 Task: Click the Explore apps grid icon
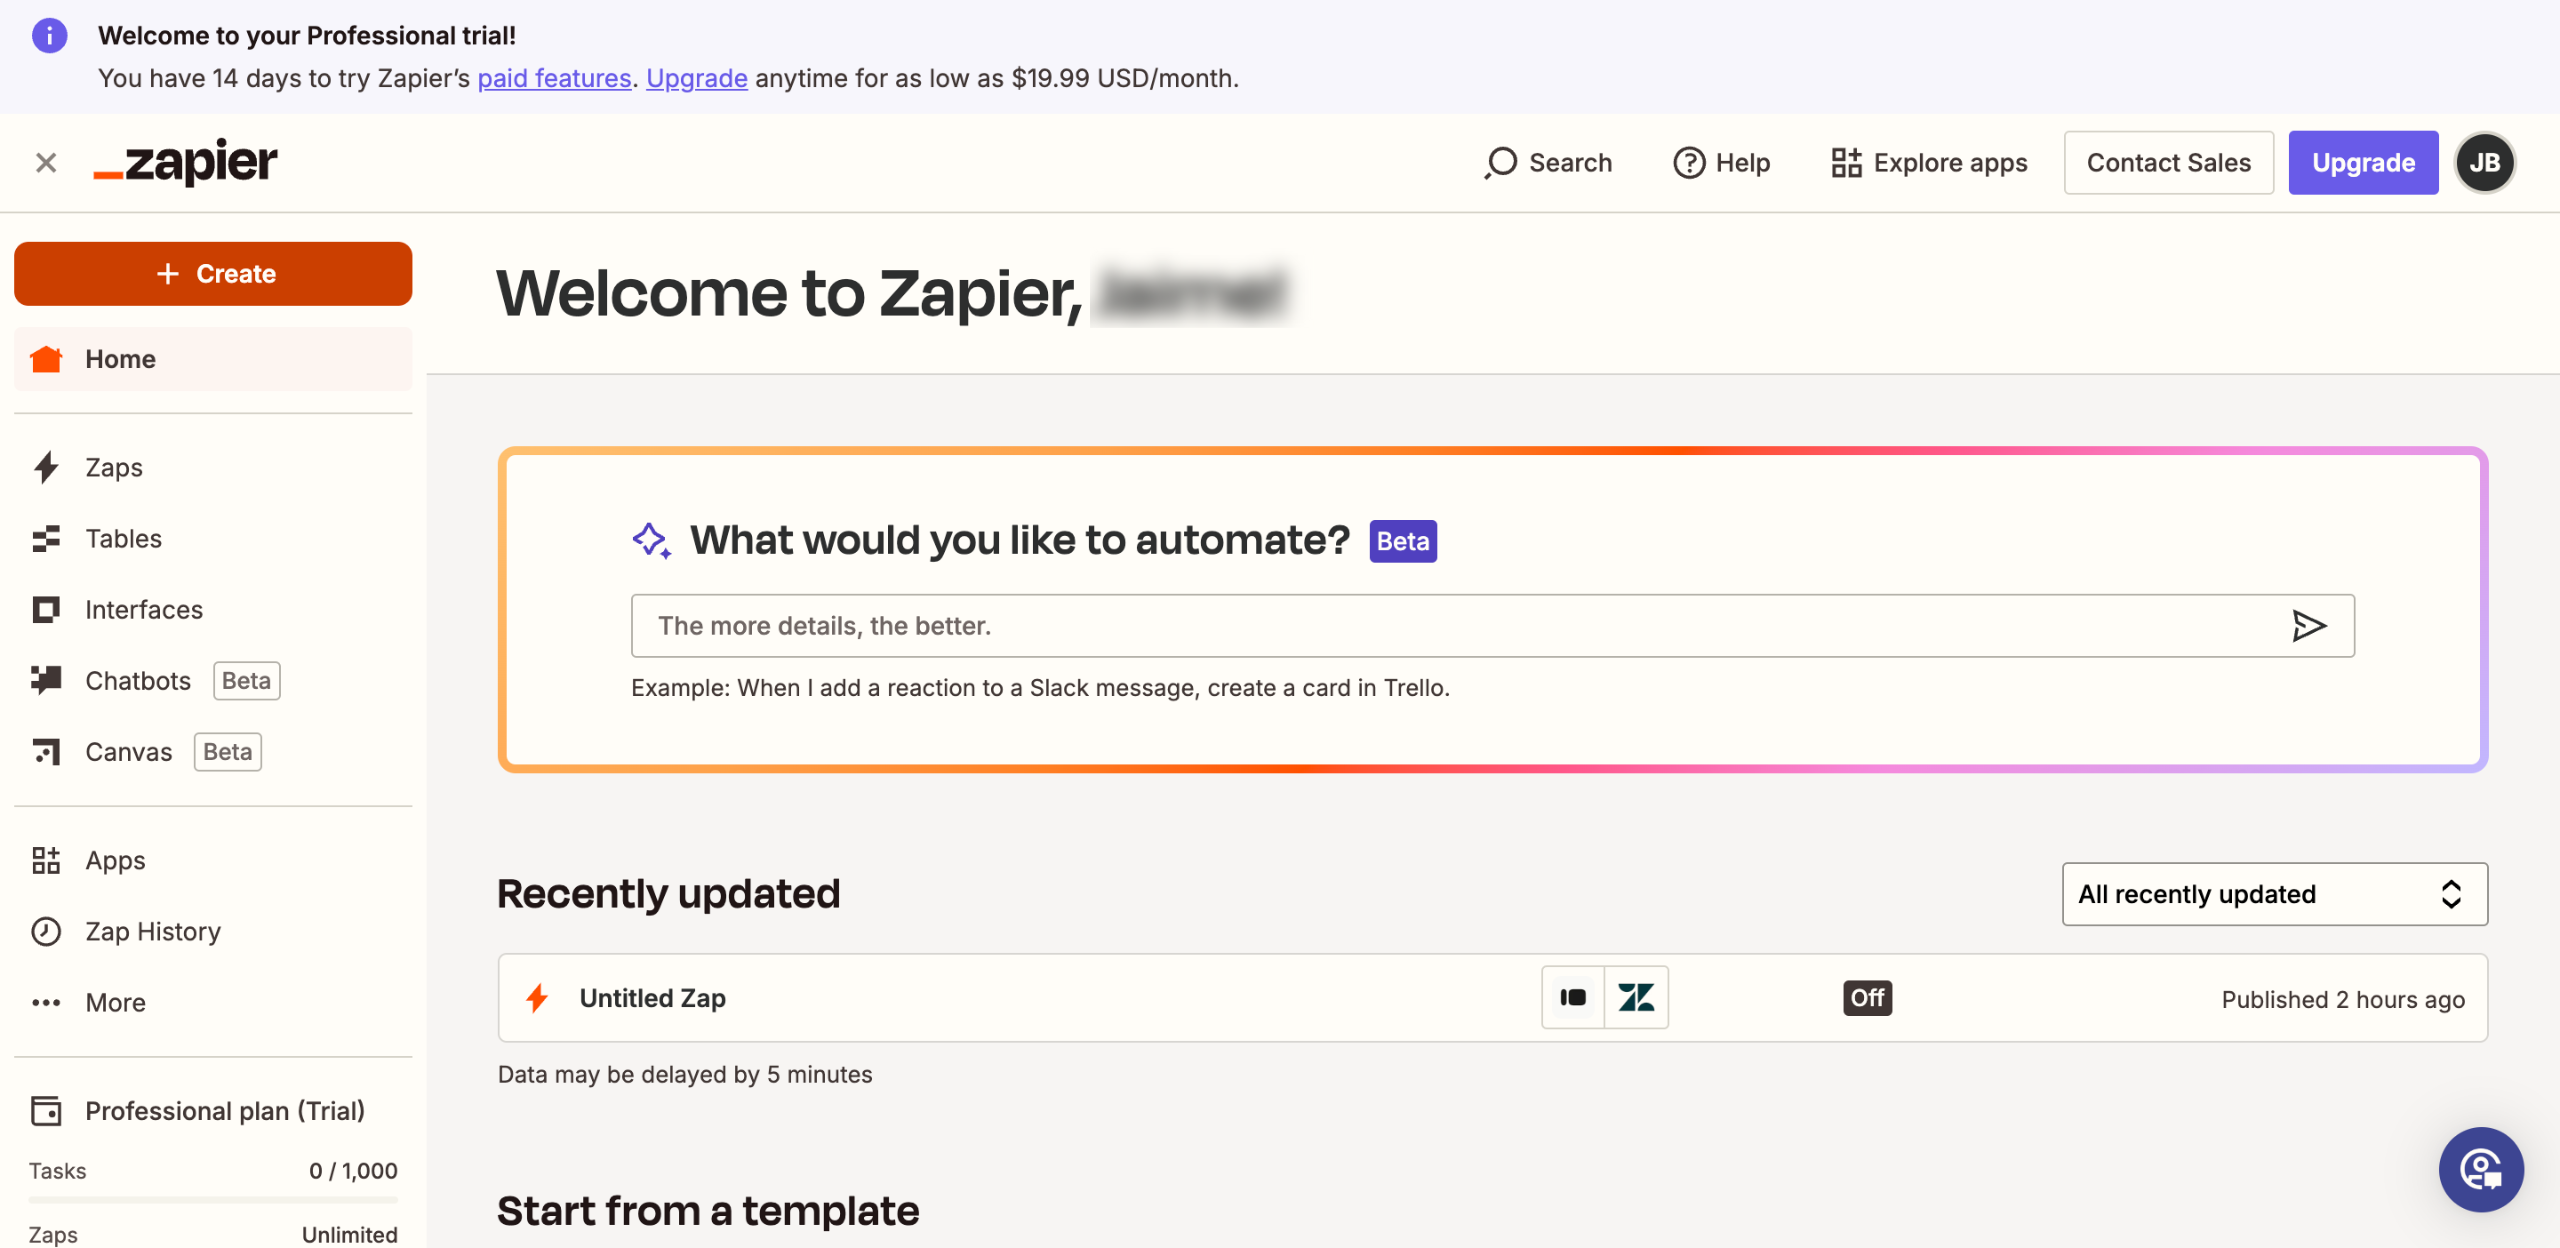tap(1846, 163)
